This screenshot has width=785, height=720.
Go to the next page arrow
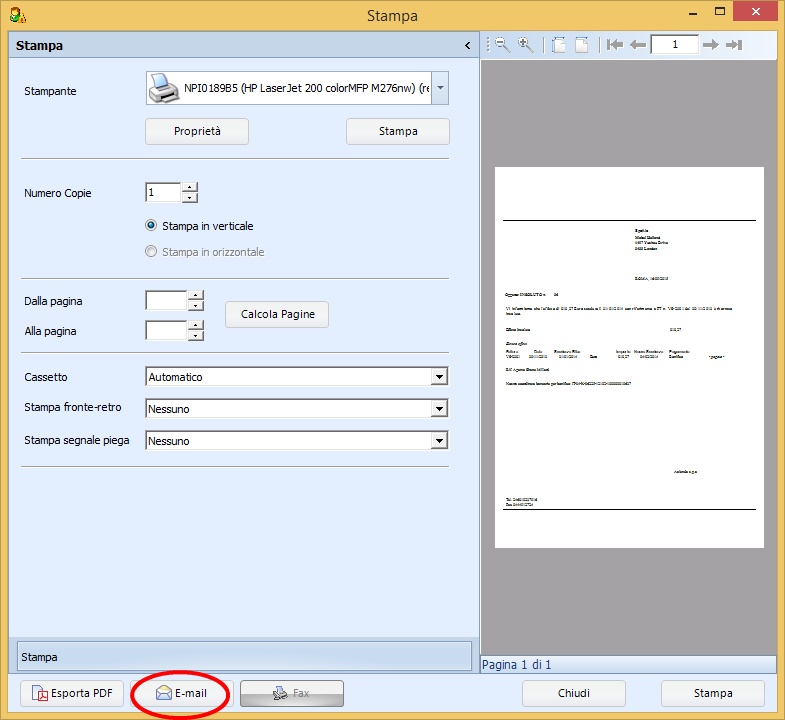click(711, 45)
